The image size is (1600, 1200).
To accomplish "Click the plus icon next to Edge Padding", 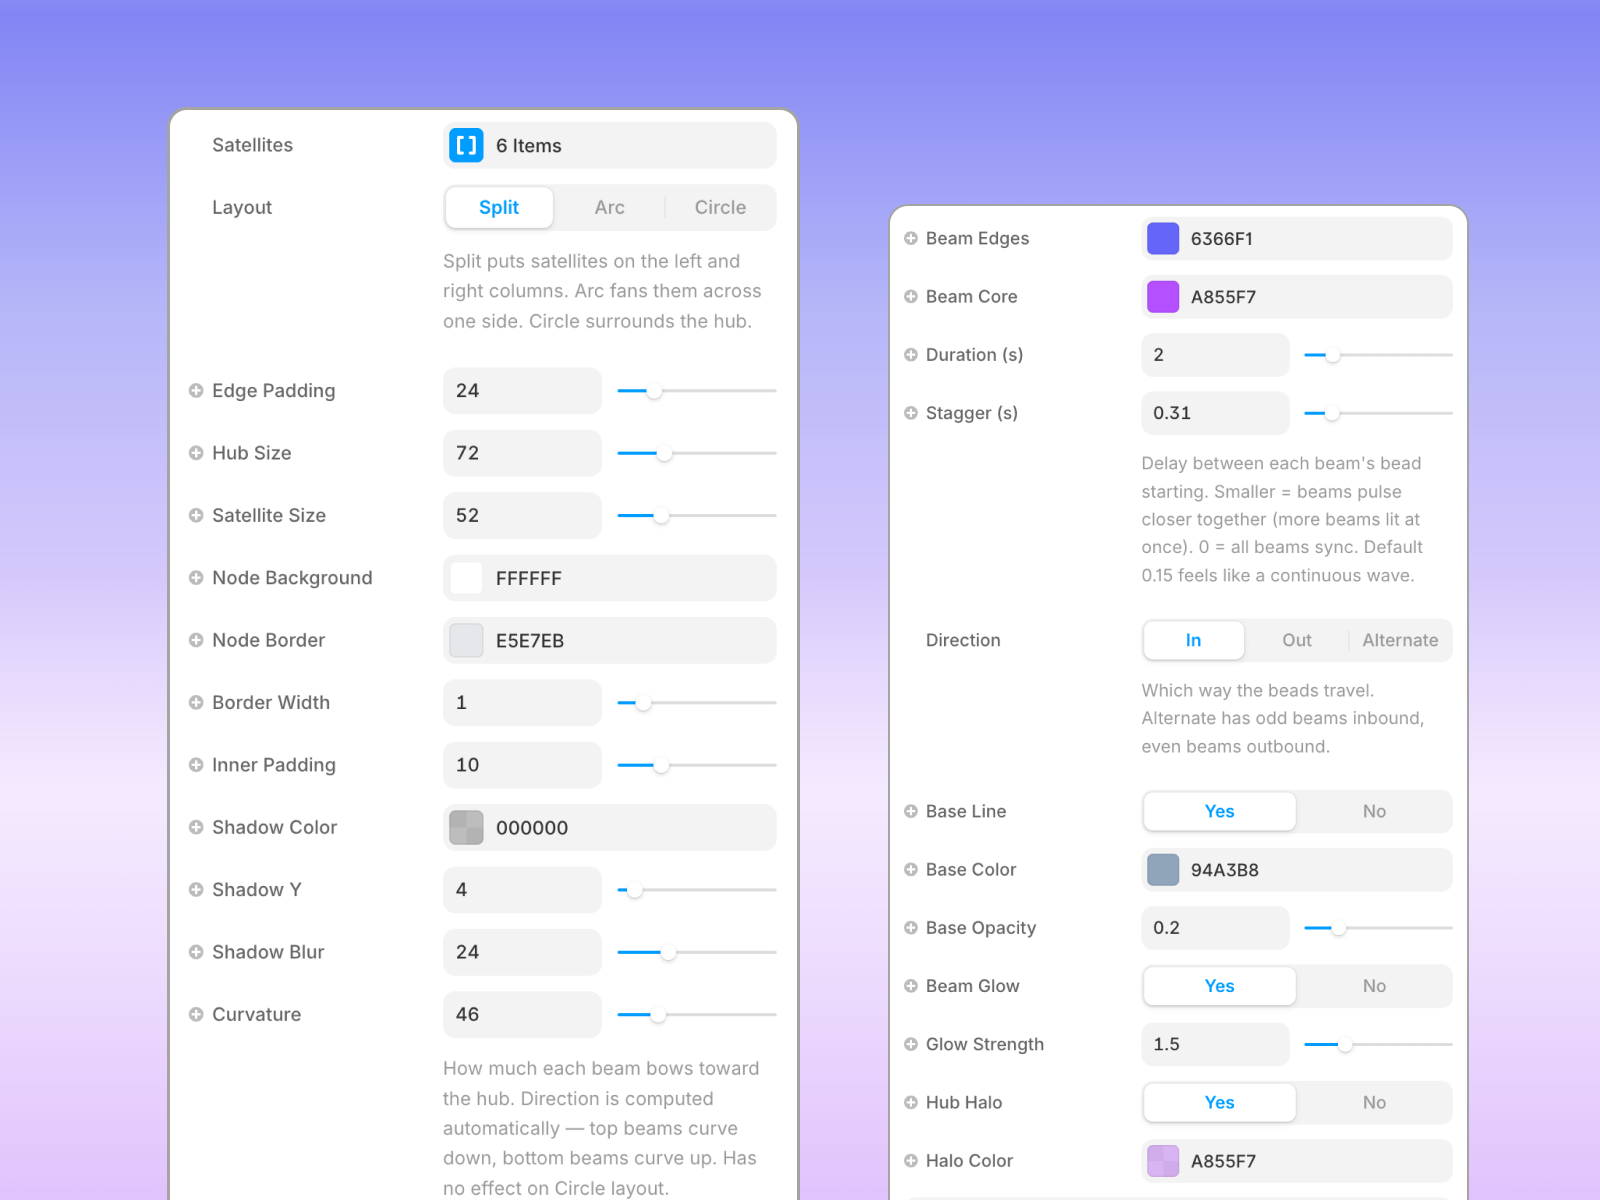I will click(x=196, y=391).
